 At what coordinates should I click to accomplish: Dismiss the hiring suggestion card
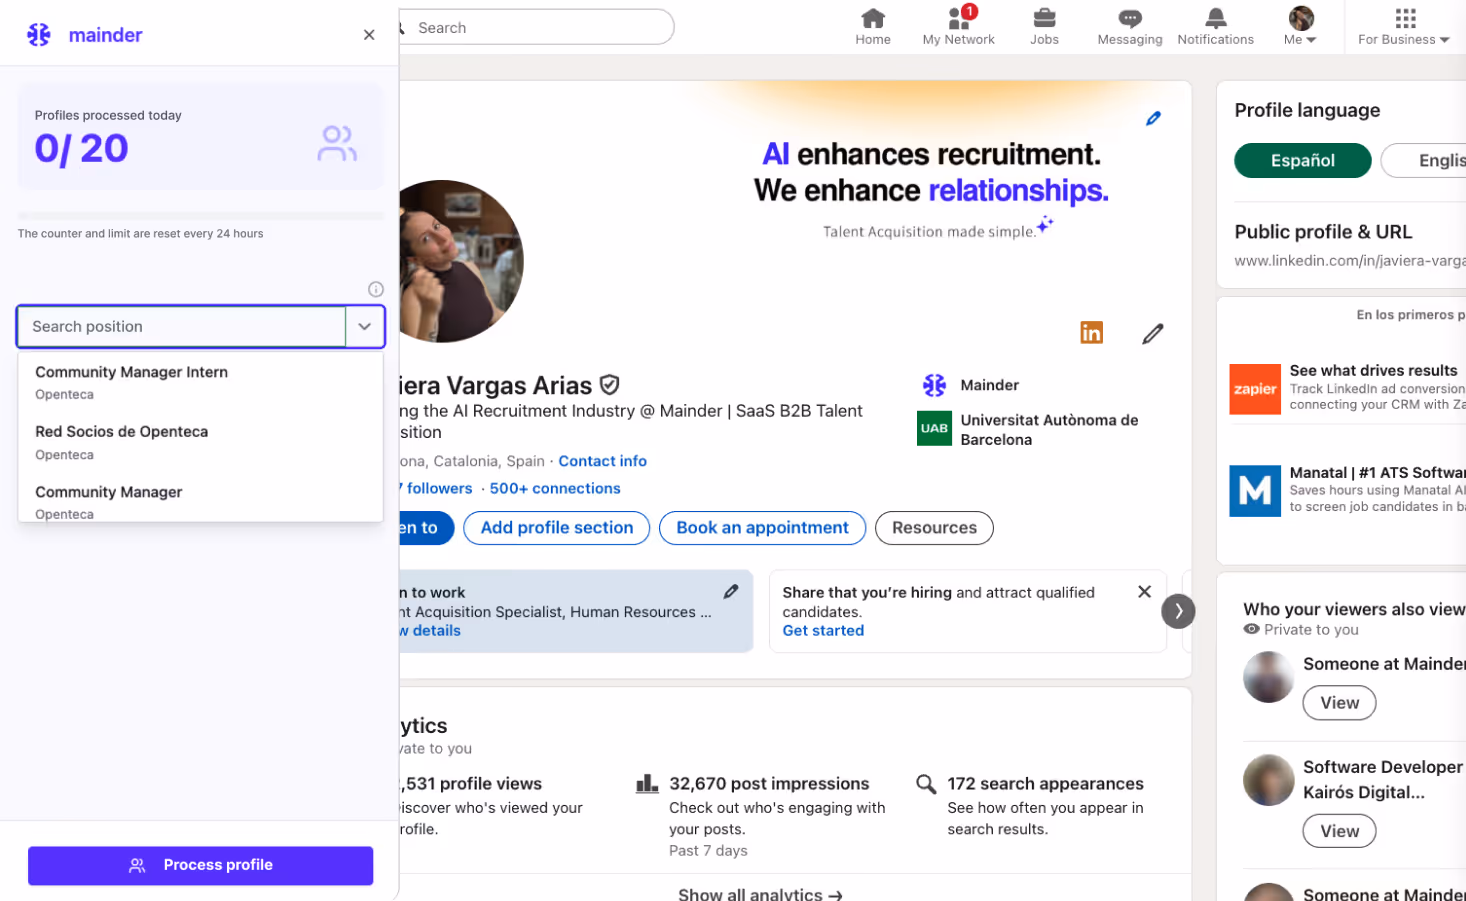point(1144,592)
